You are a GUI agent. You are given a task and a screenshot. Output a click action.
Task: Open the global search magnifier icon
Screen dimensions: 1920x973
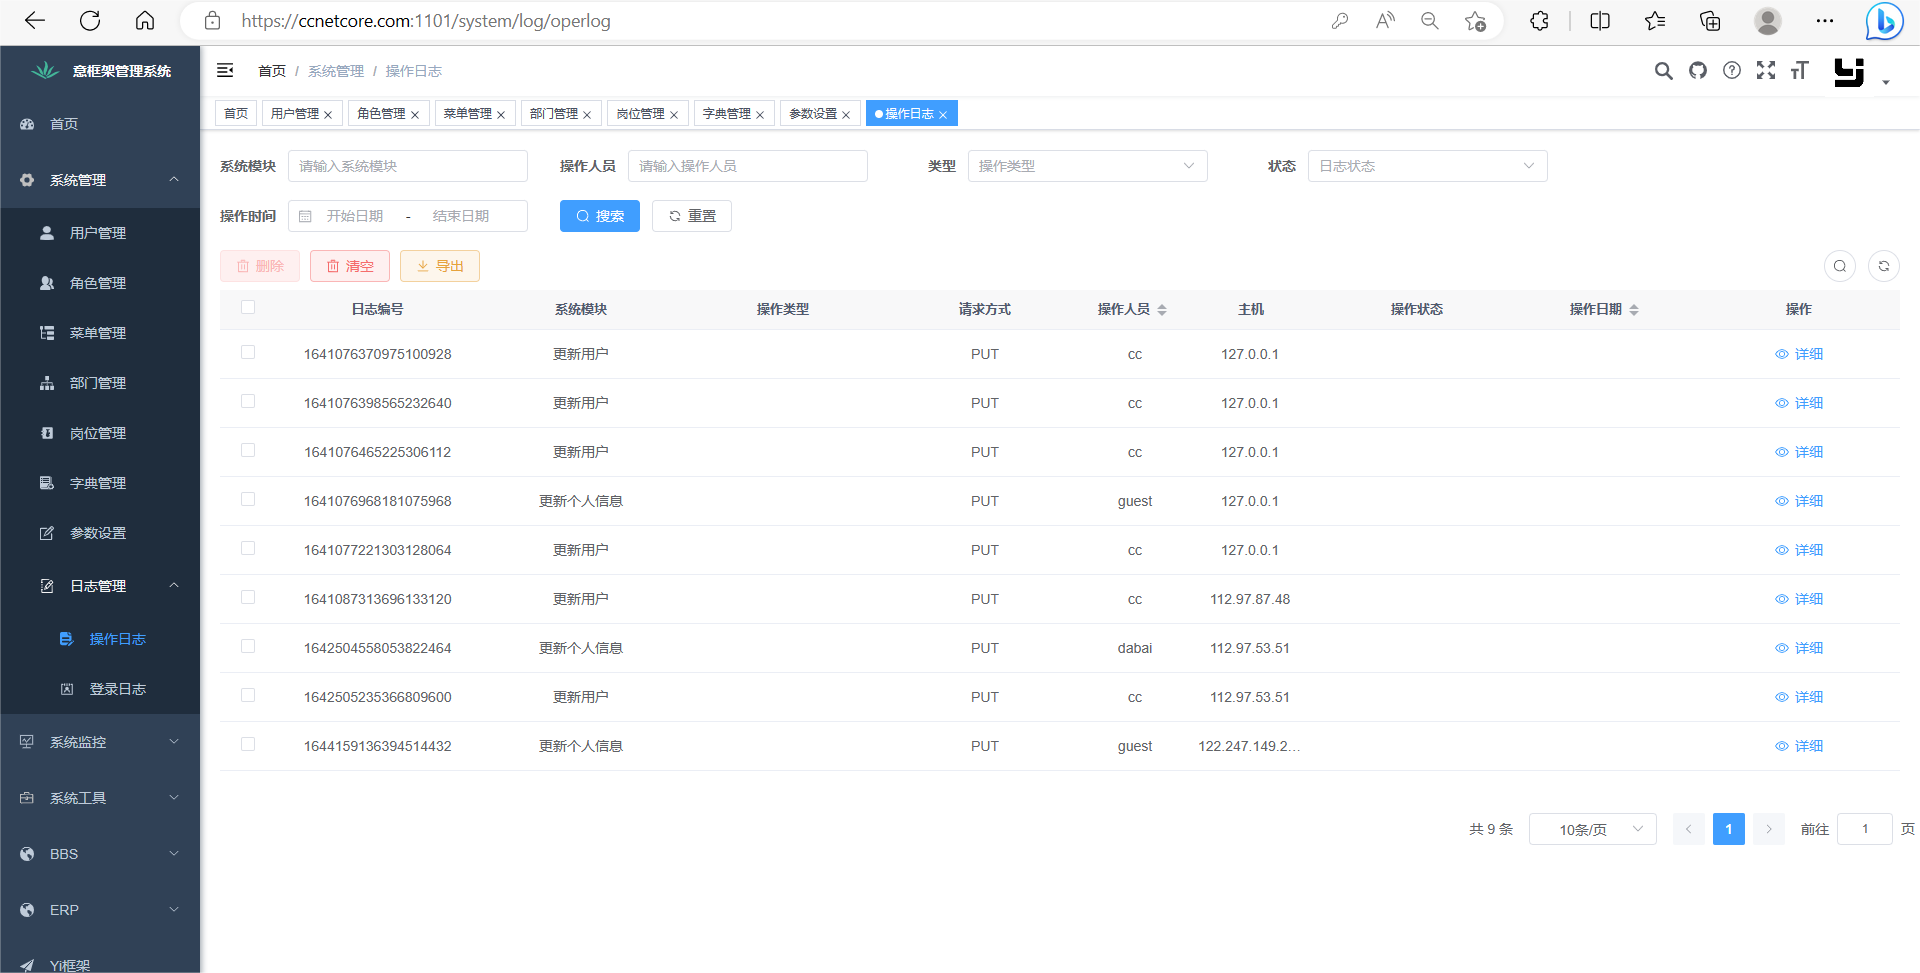1664,71
